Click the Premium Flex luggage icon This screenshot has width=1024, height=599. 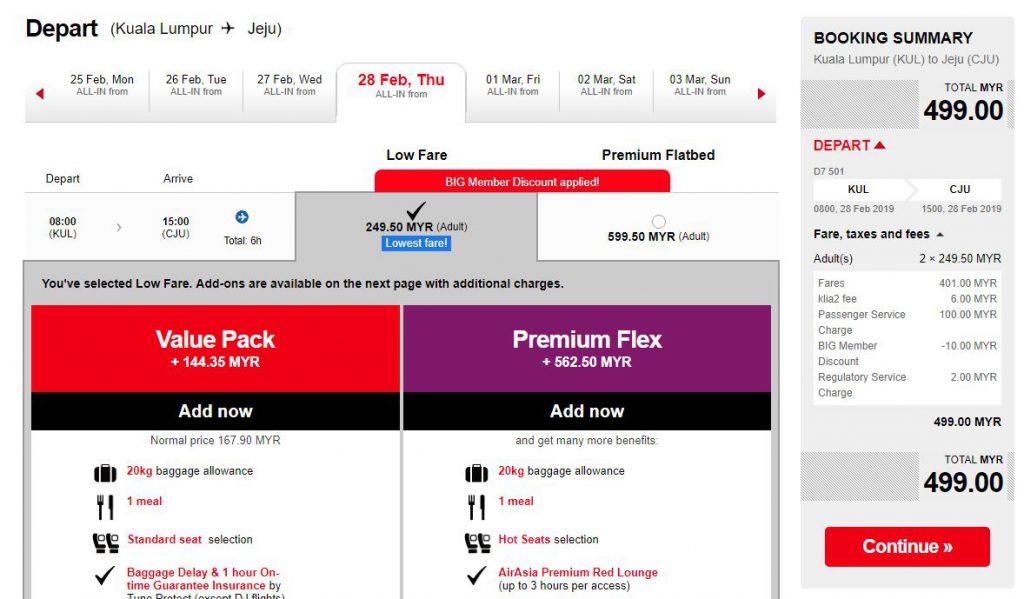(477, 472)
